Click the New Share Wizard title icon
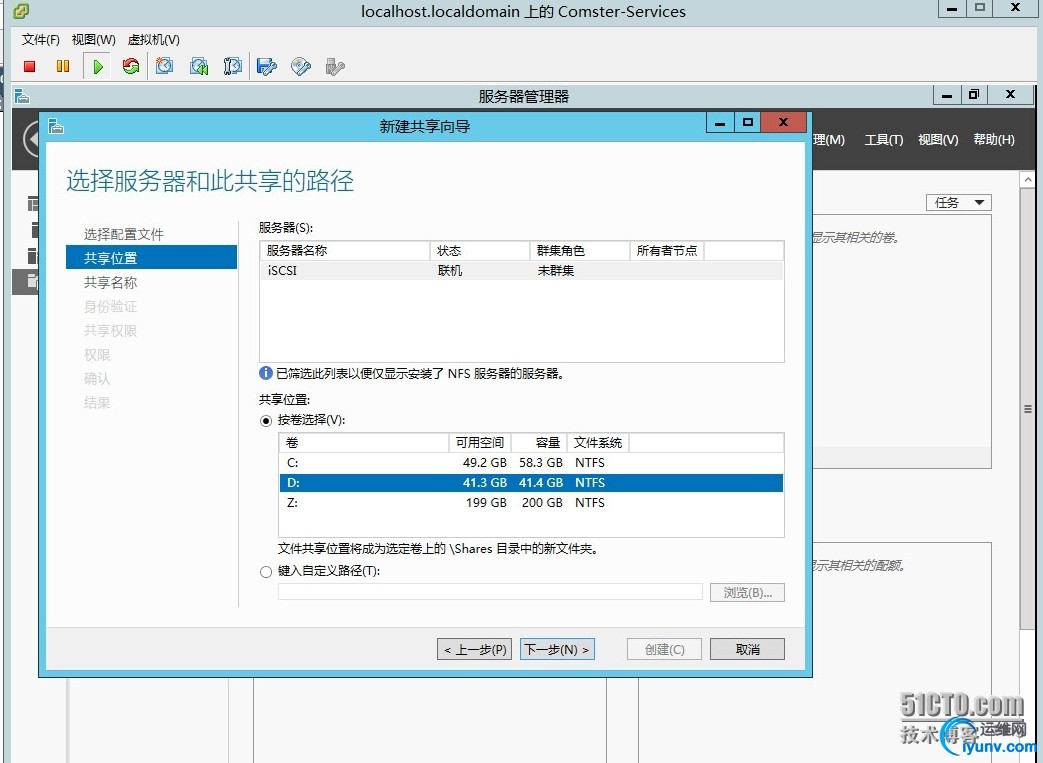This screenshot has width=1043, height=763. 56,126
